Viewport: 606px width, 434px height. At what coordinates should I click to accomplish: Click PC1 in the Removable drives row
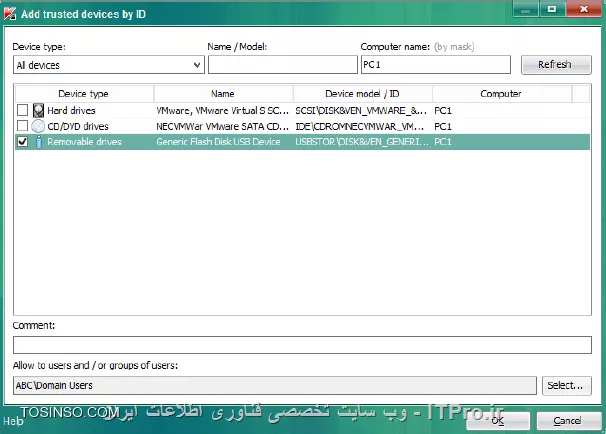[443, 142]
